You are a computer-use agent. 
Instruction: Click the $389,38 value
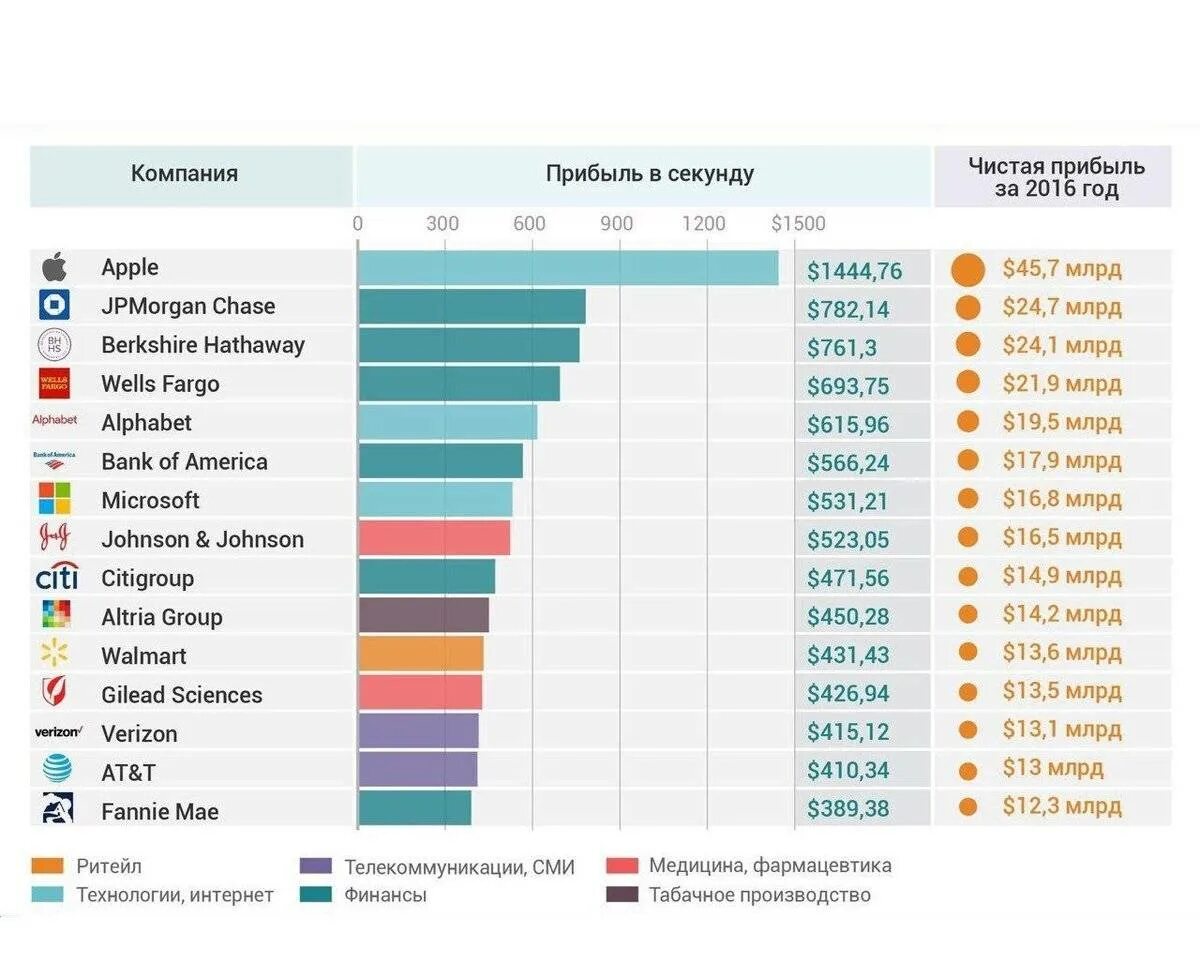(x=848, y=809)
